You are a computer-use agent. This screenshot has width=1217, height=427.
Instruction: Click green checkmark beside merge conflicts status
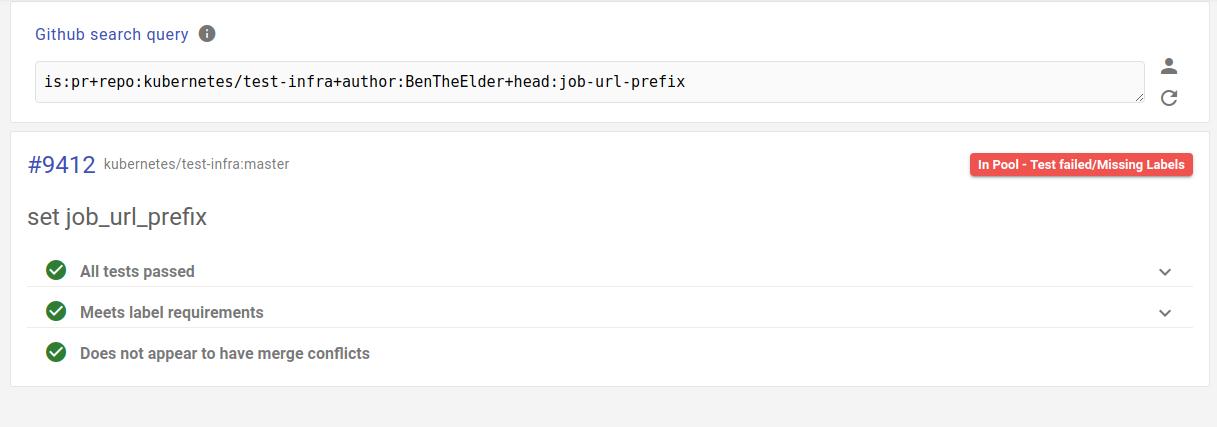(x=56, y=352)
